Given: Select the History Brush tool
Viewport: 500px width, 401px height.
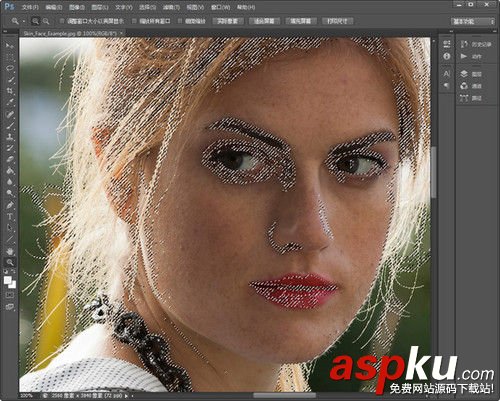Looking at the screenshot, I should click(10, 148).
